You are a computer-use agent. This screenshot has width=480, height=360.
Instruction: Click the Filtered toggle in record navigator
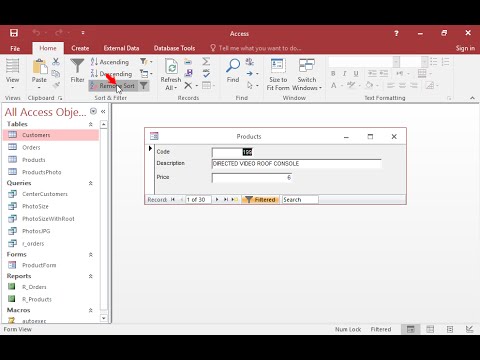pyautogui.click(x=261, y=200)
